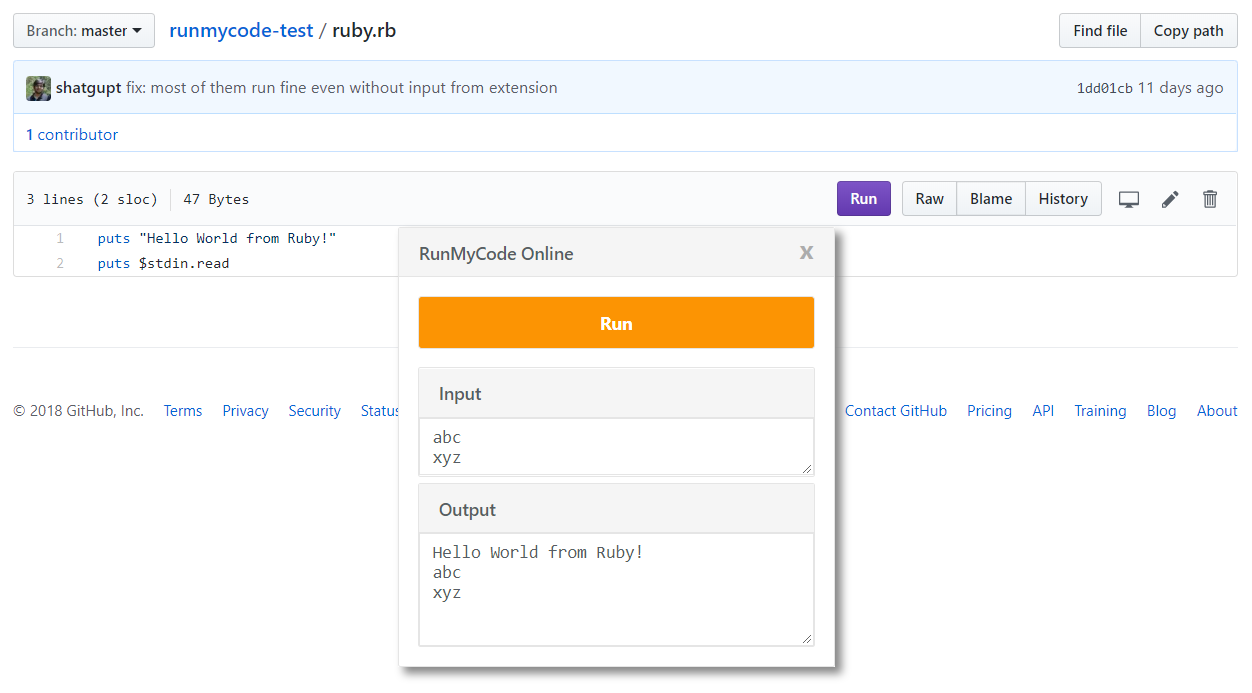
Task: Click the purple Run button in file header
Action: pyautogui.click(x=864, y=199)
